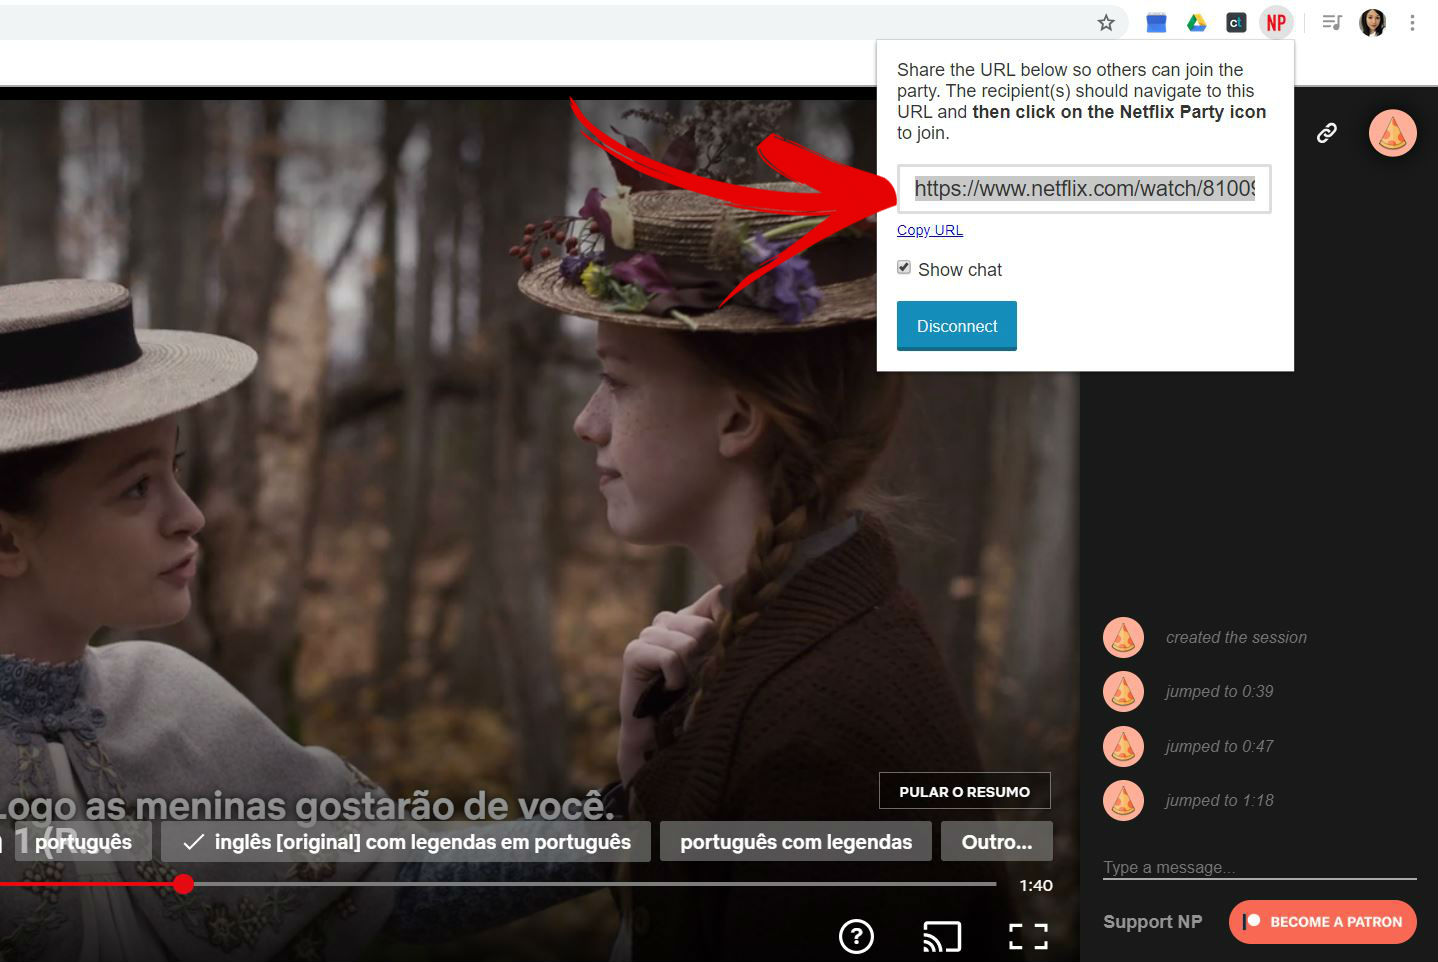Open the dark extension icon beside the NP icon
The width and height of the screenshot is (1438, 962).
pyautogui.click(x=1236, y=22)
